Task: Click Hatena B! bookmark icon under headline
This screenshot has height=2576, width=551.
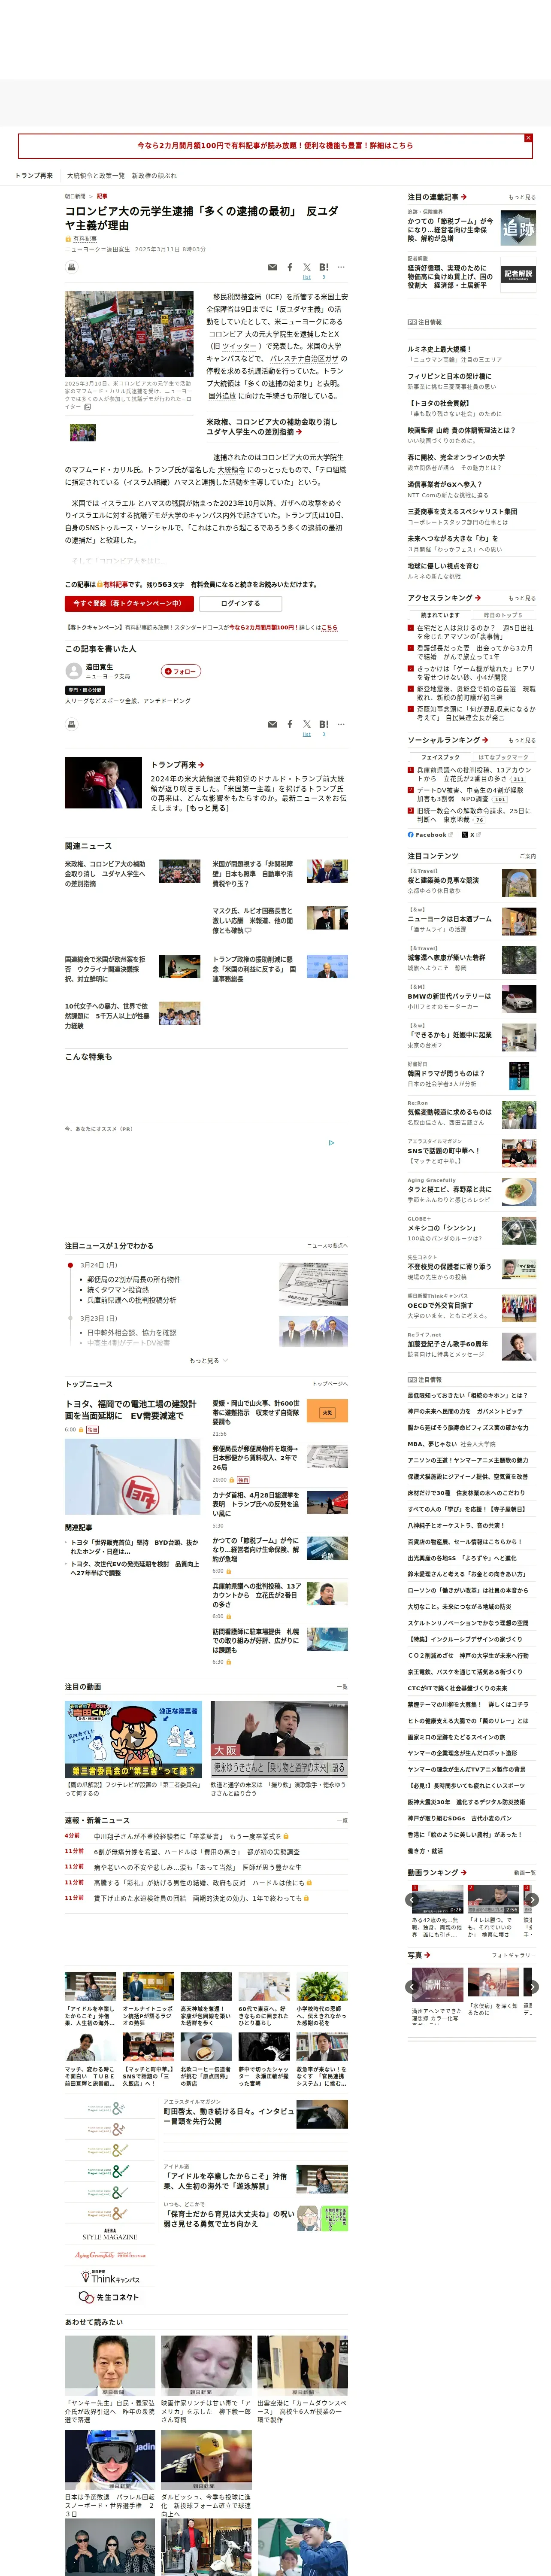Action: pyautogui.click(x=323, y=267)
